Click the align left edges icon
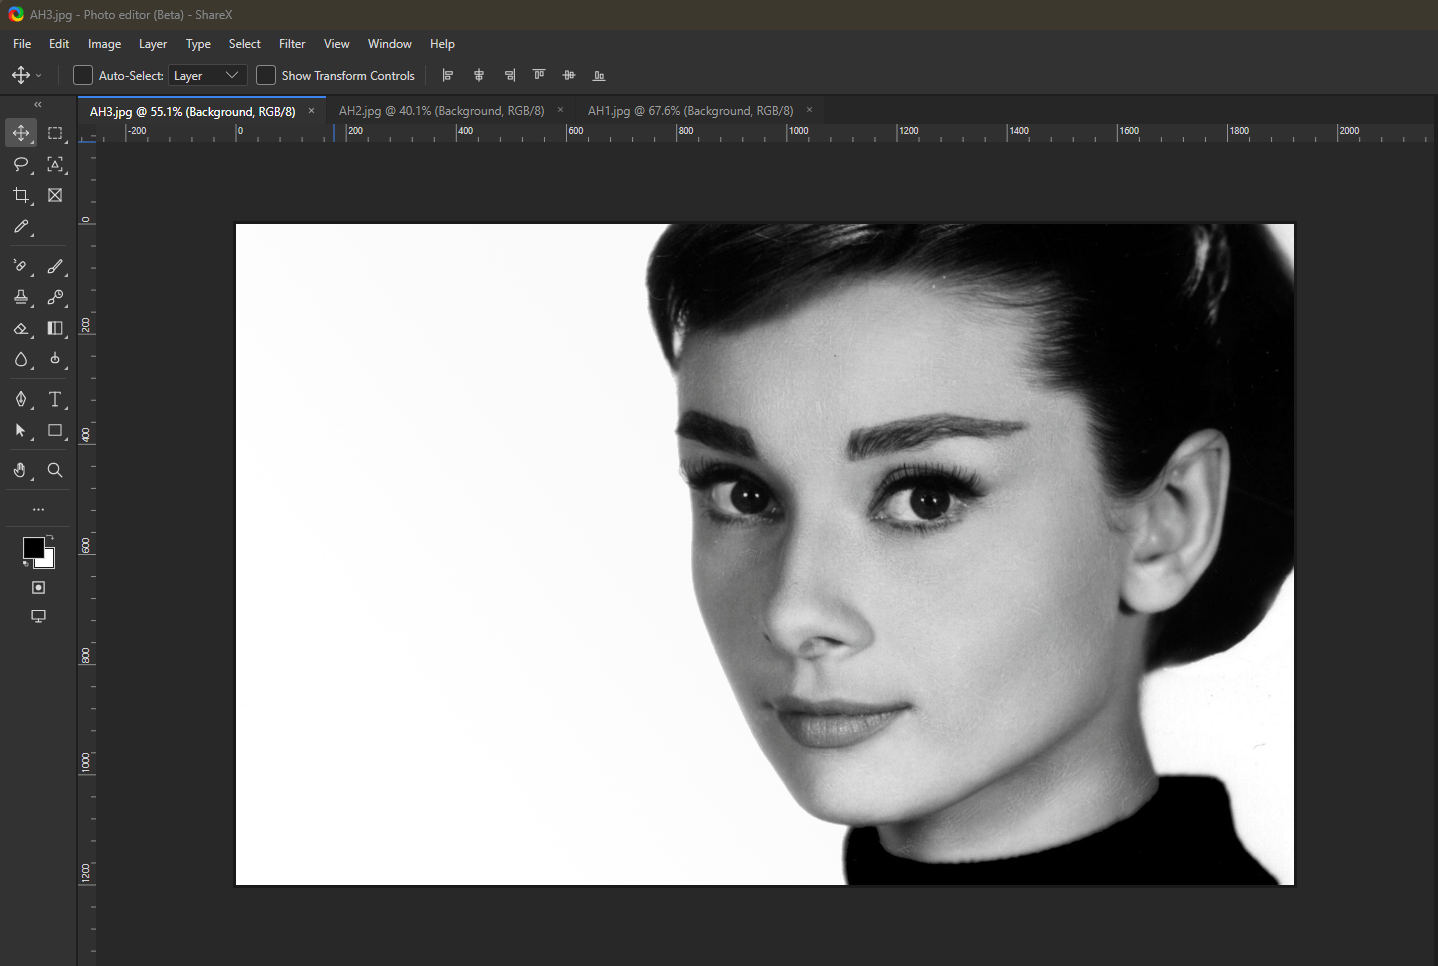The width and height of the screenshot is (1438, 966). tap(448, 75)
